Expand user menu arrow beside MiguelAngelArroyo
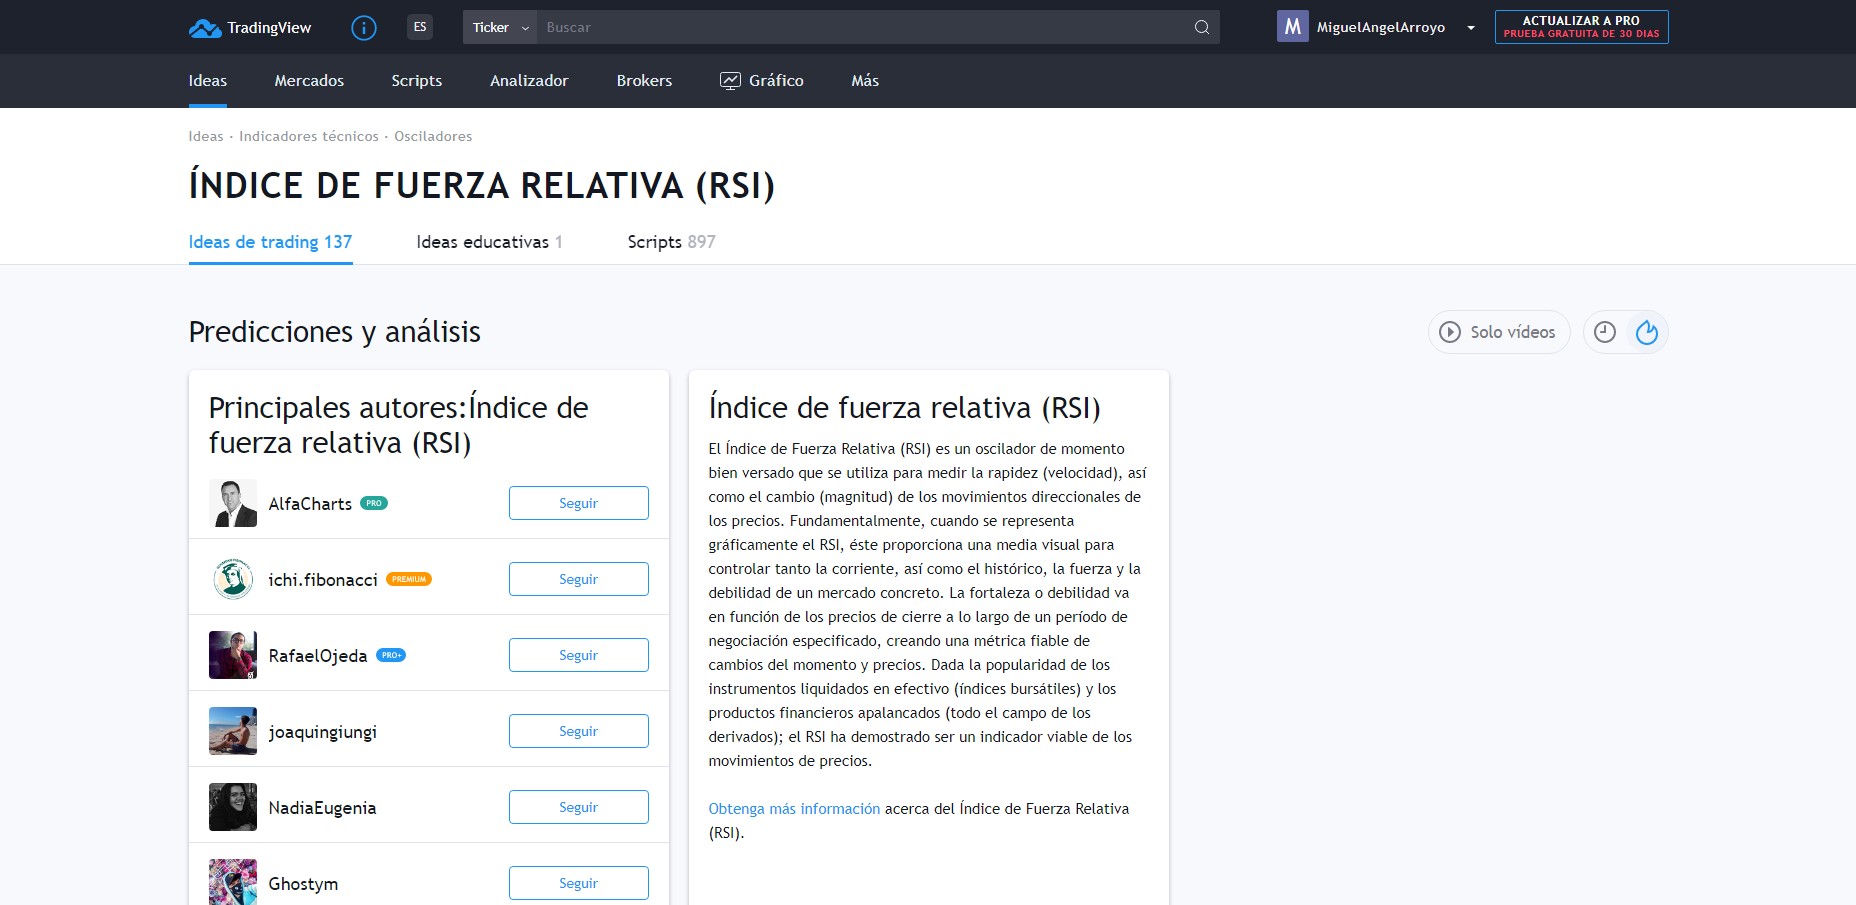The height and width of the screenshot is (905, 1856). pyautogui.click(x=1471, y=28)
